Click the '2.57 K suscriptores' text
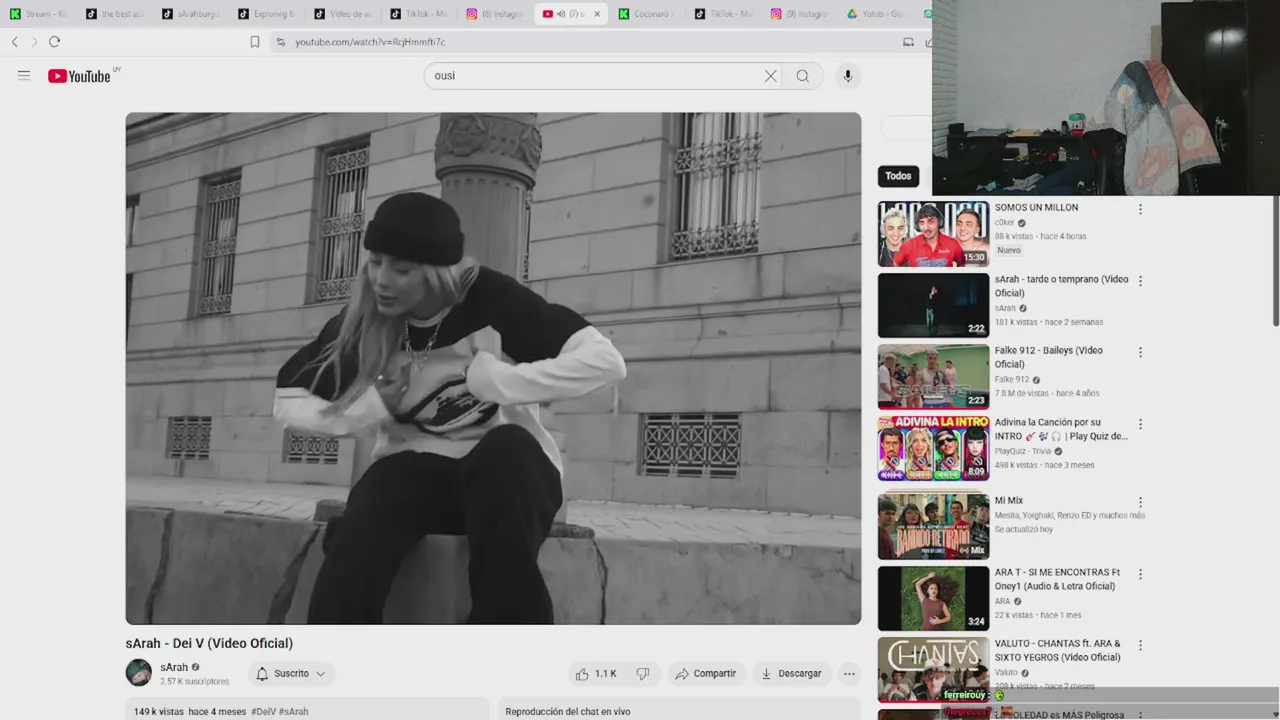 point(194,682)
